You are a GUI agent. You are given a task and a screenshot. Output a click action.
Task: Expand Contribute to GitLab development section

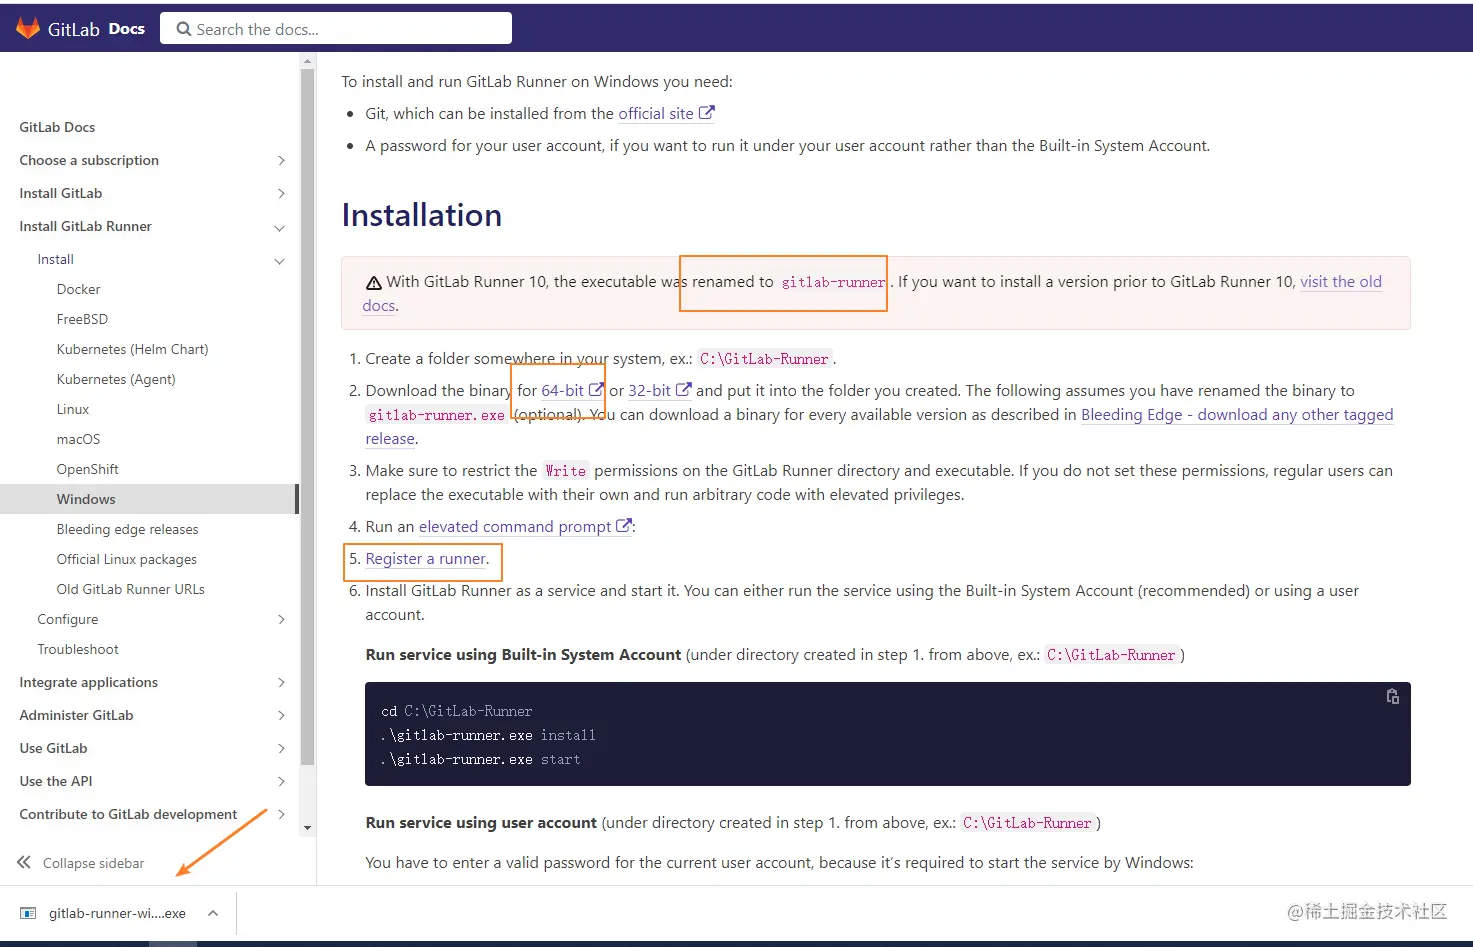[281, 814]
